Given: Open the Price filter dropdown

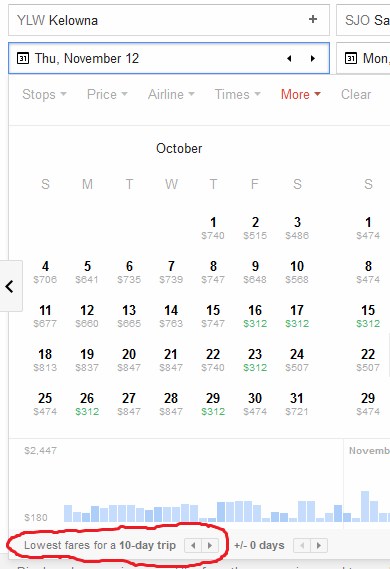Looking at the screenshot, I should point(107,94).
